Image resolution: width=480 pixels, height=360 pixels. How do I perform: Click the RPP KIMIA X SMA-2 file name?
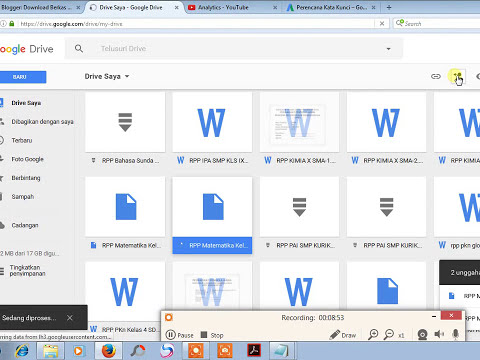coord(393,161)
